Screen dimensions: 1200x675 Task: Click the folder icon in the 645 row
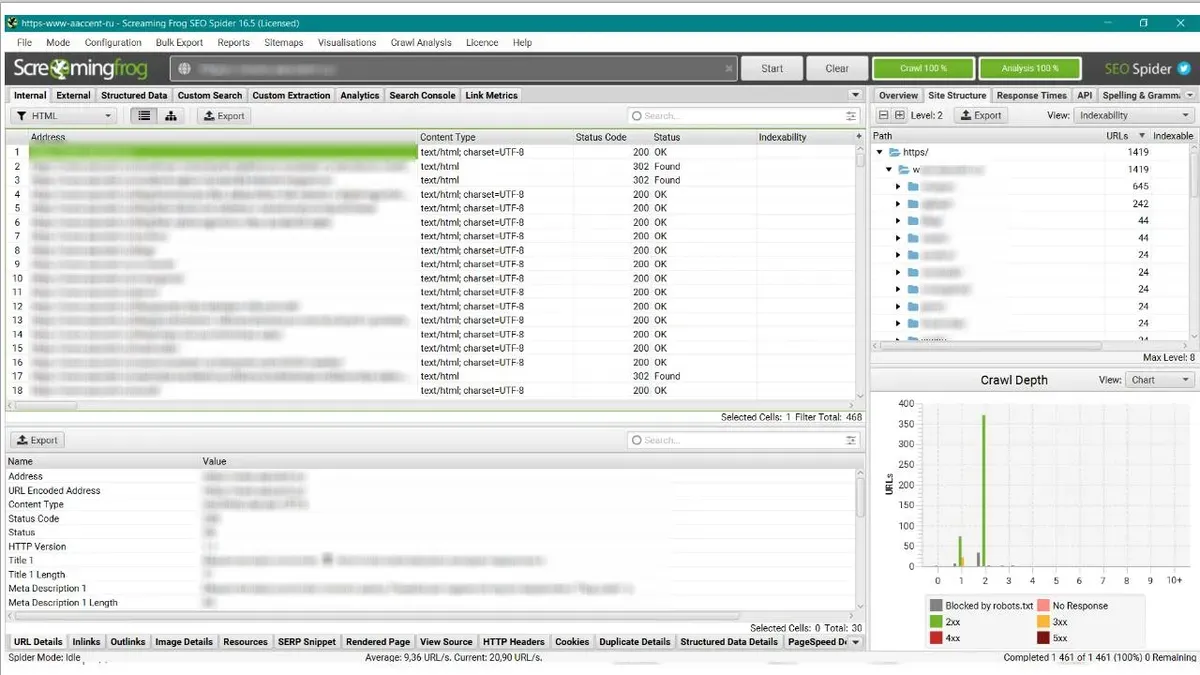pos(912,187)
